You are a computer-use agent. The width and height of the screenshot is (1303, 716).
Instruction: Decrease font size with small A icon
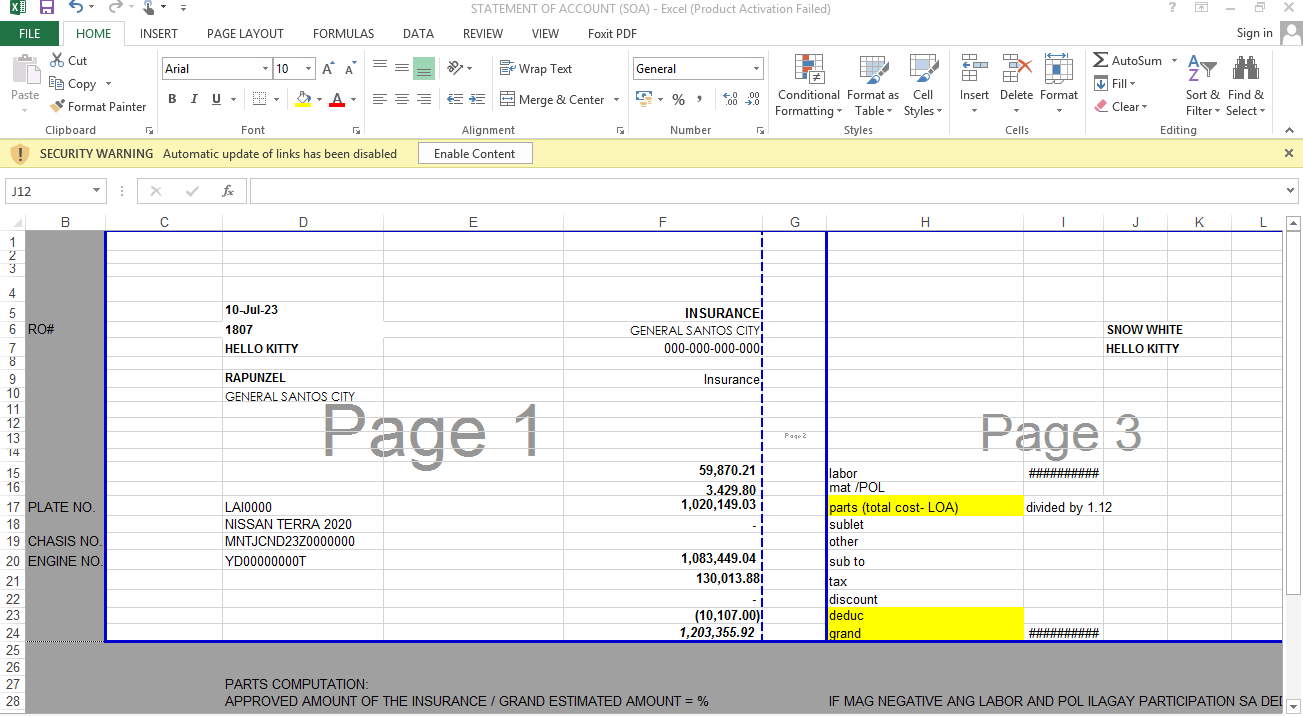click(350, 69)
